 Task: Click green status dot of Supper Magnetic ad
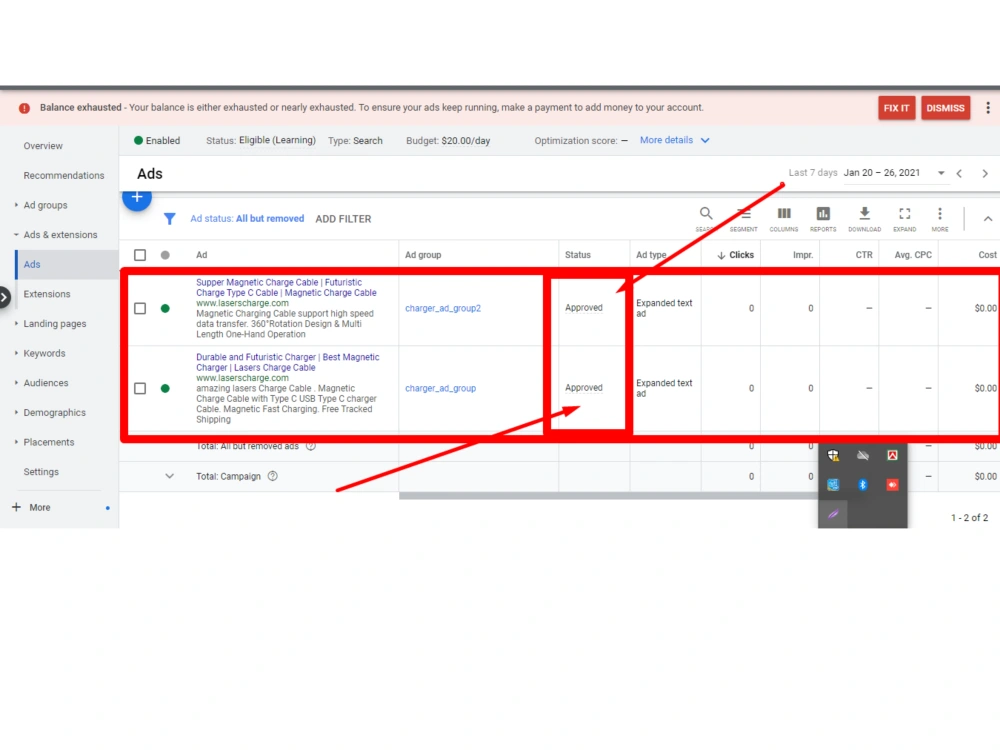[x=165, y=309]
